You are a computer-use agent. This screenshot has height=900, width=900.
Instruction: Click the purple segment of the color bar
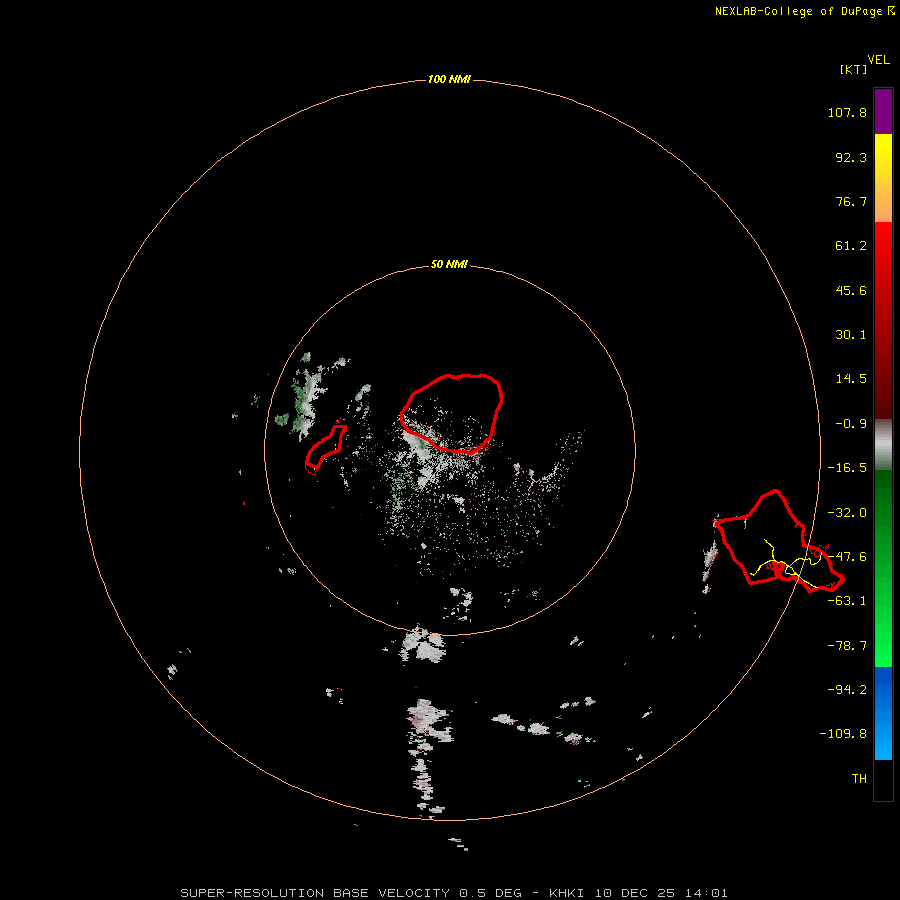(x=883, y=111)
